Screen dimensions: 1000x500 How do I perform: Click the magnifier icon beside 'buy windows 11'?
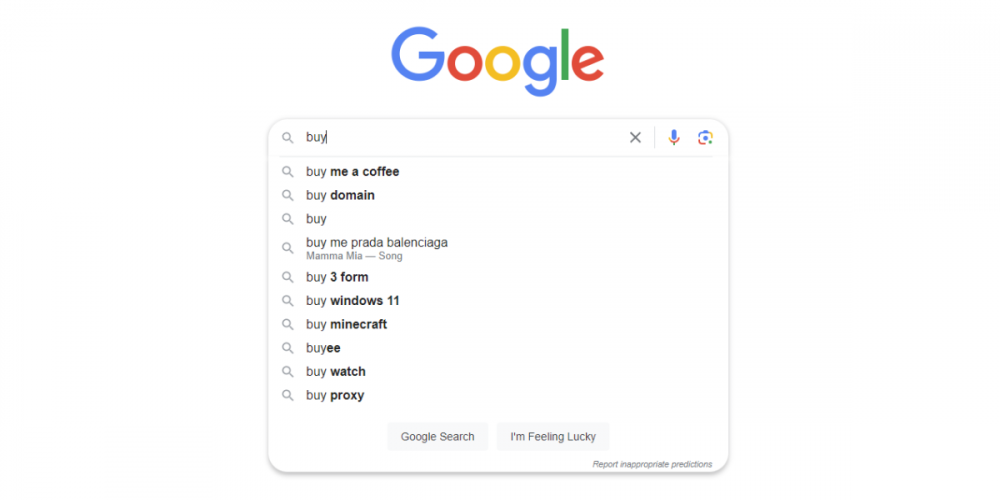point(288,300)
